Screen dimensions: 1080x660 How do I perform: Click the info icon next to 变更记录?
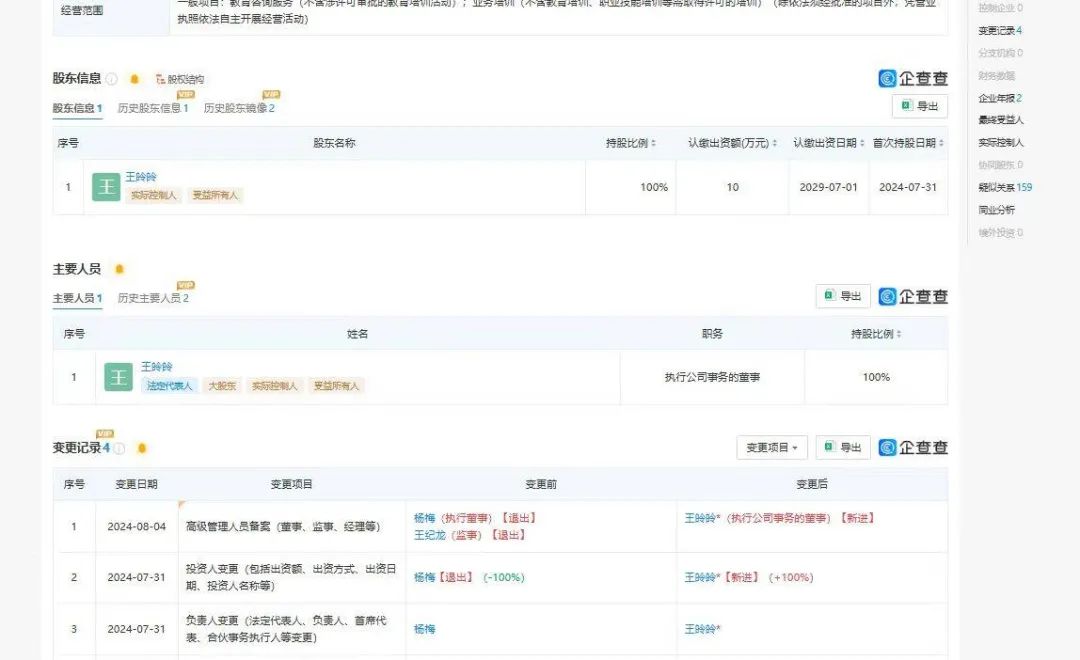(x=119, y=448)
